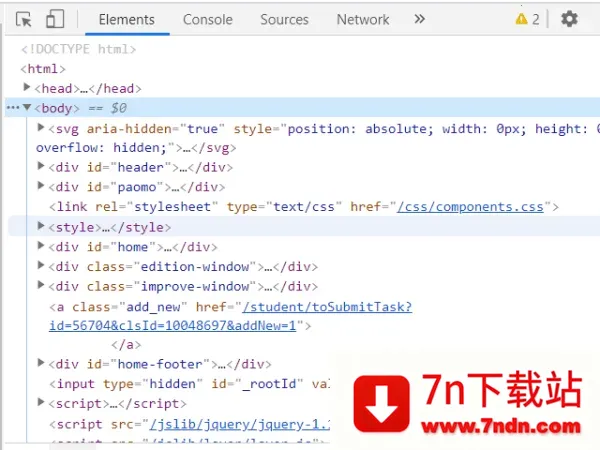Expand the div id paomo node
The height and width of the screenshot is (450, 600).
pyautogui.click(x=41, y=186)
